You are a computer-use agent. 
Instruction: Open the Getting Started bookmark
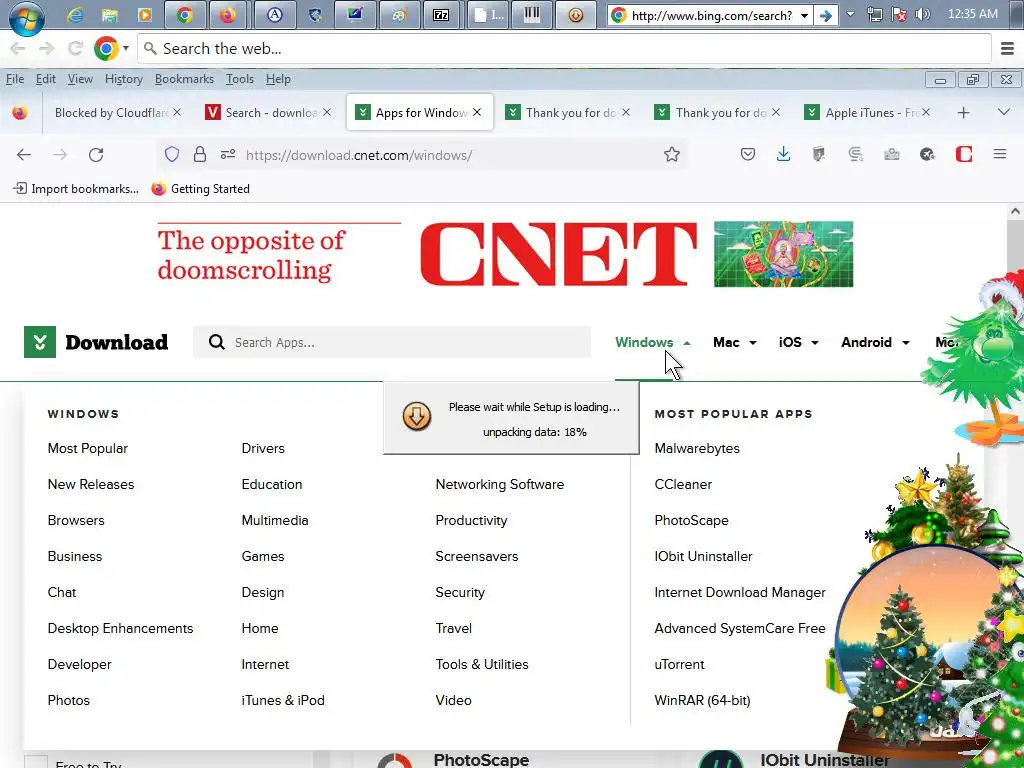point(200,189)
